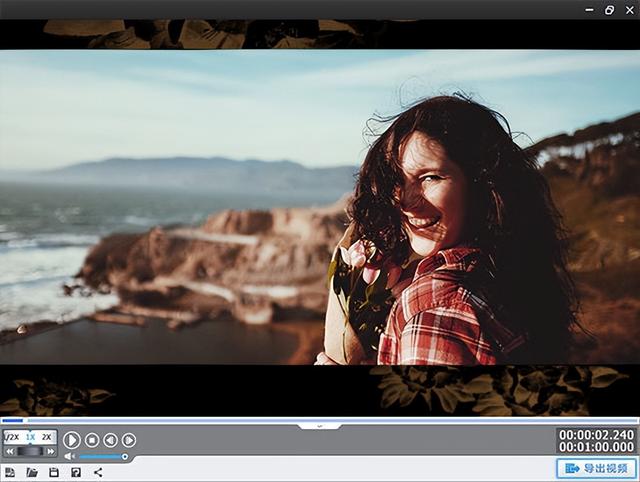The height and width of the screenshot is (482, 640).
Task: Switch playback speed to 2X
Action: 47,437
